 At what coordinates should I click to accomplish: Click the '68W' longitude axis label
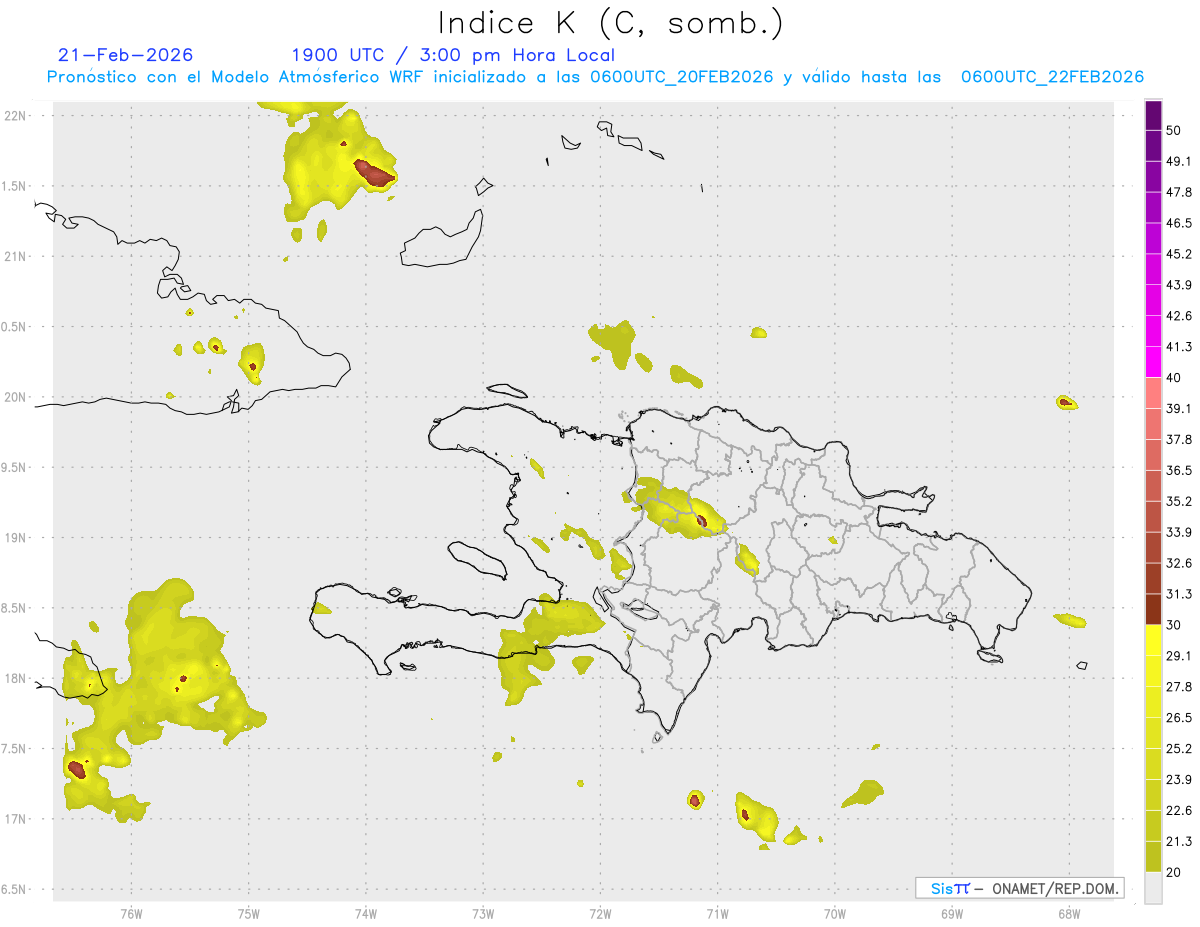tap(1068, 914)
